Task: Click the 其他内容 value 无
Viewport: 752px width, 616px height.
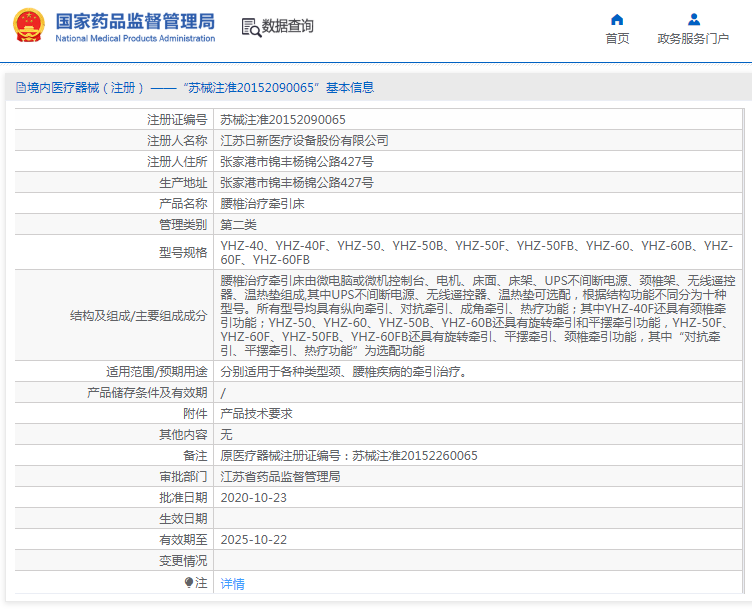Action: coord(226,435)
